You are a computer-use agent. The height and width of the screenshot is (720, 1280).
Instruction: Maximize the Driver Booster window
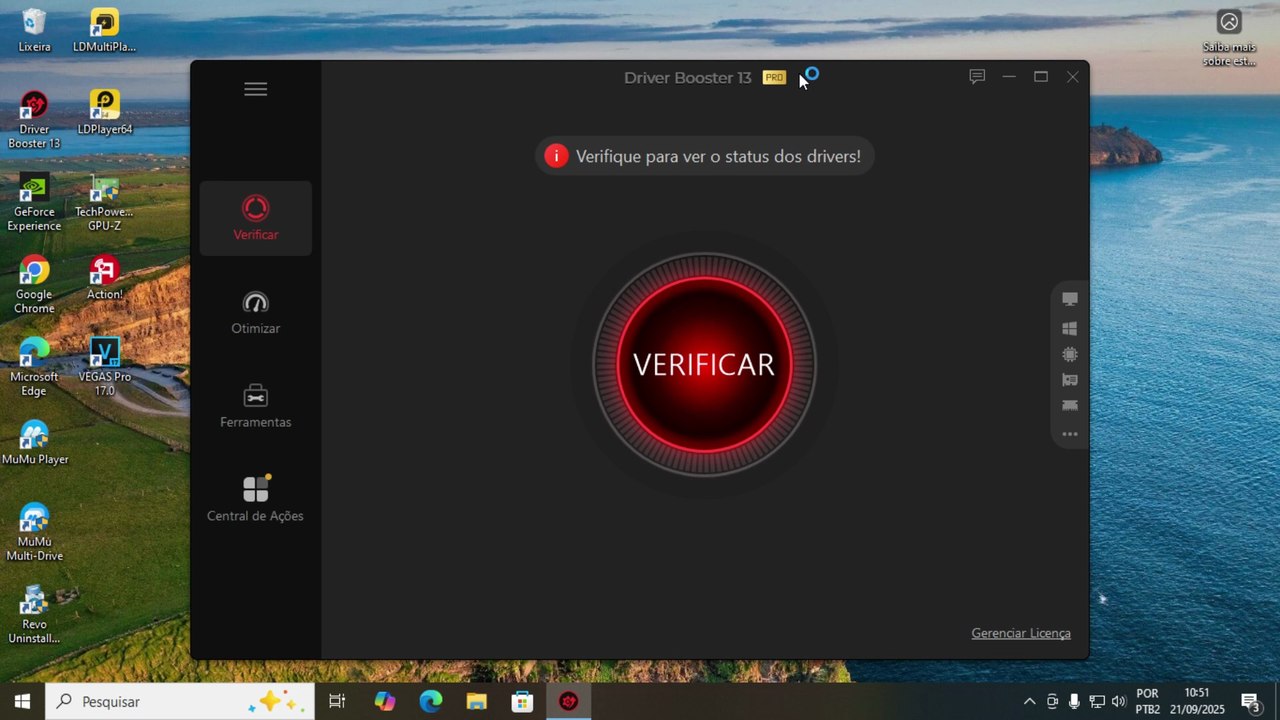[x=1041, y=77]
